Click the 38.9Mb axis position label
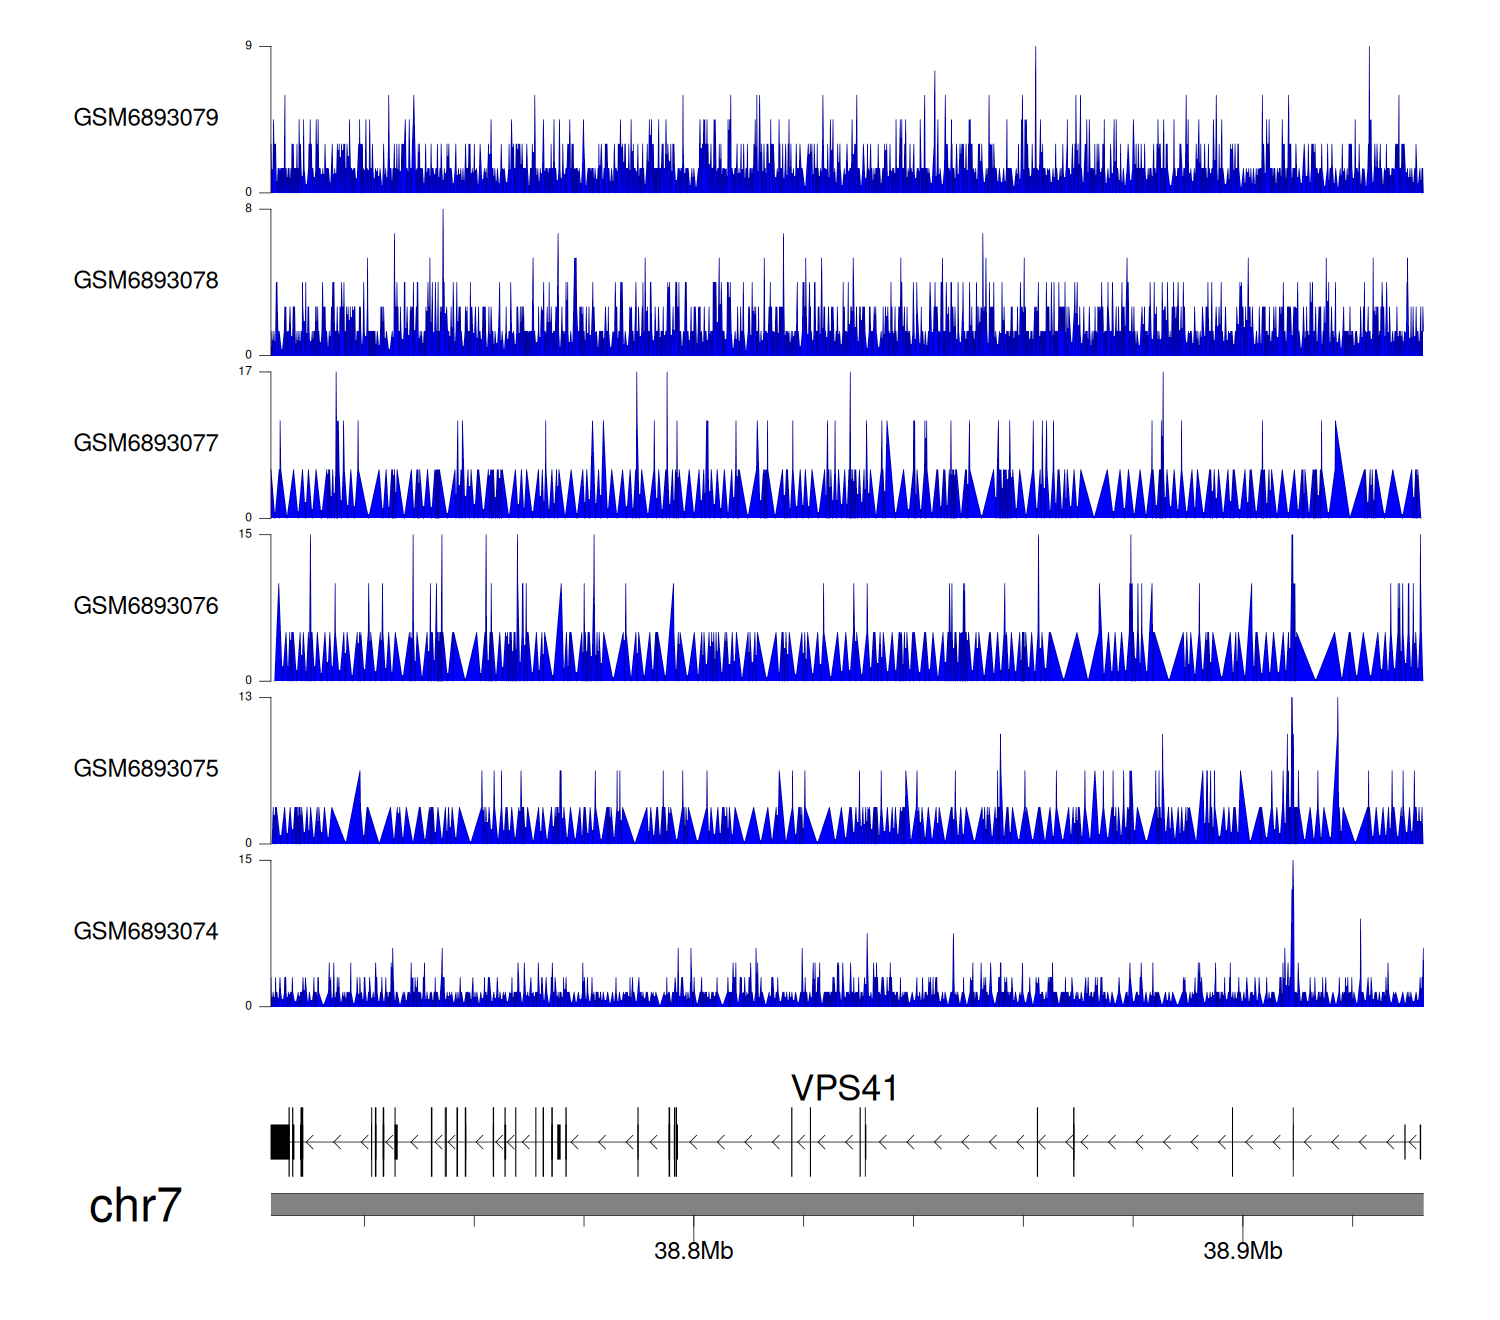 pos(1242,1251)
